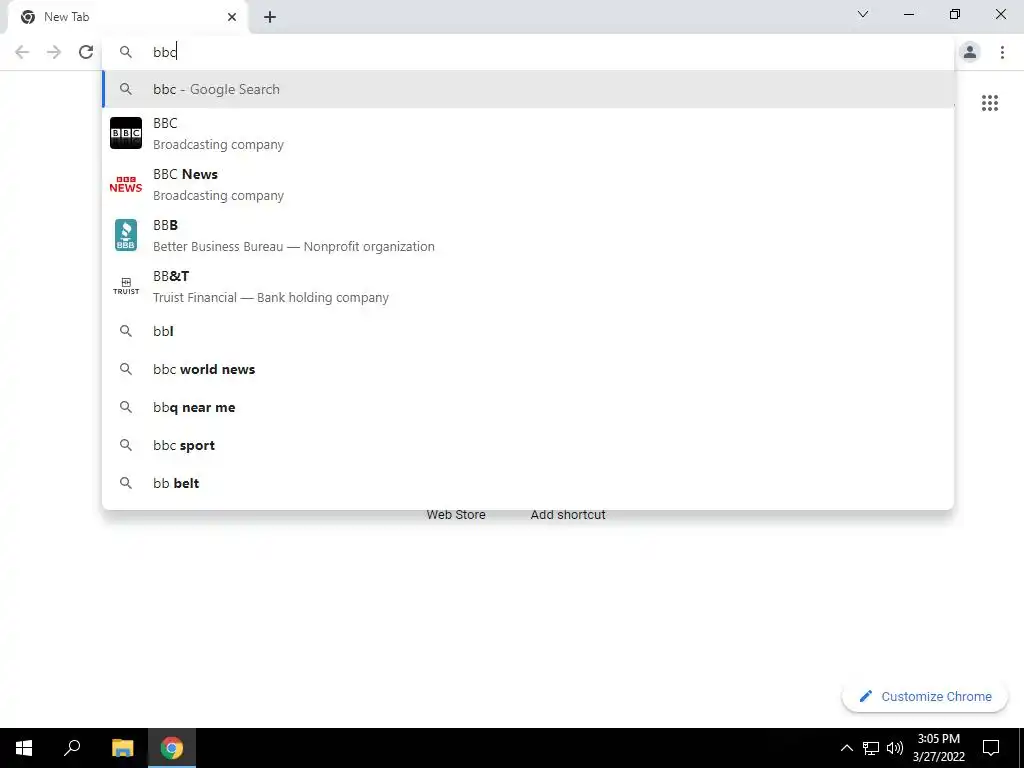Open the volume tray icon
This screenshot has height=768, width=1024.
895,748
